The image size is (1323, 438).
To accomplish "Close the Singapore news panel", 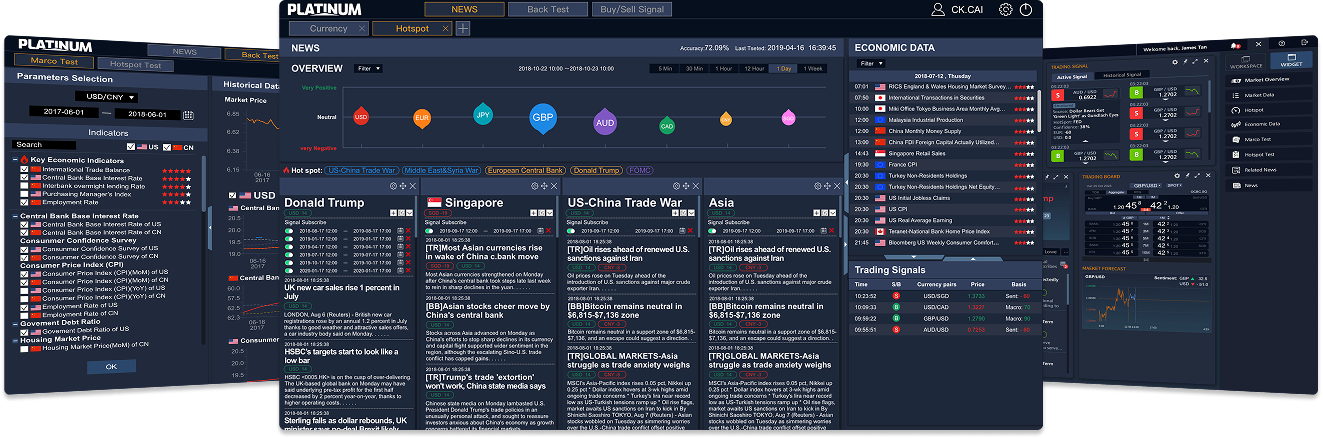I will [553, 186].
